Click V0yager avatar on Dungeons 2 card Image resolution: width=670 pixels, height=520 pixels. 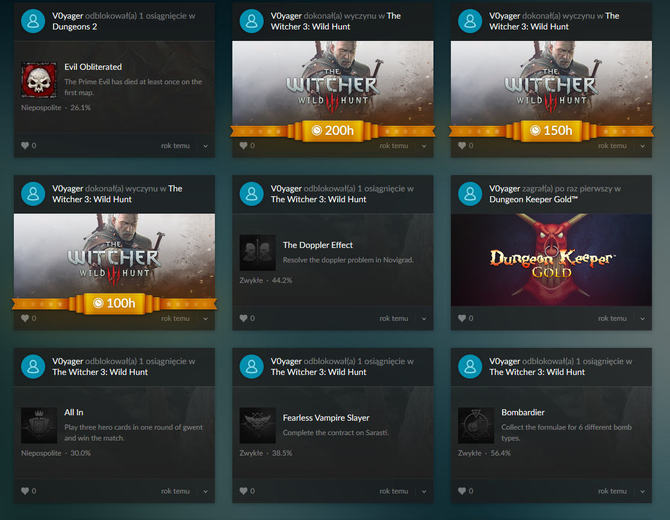coord(33,21)
